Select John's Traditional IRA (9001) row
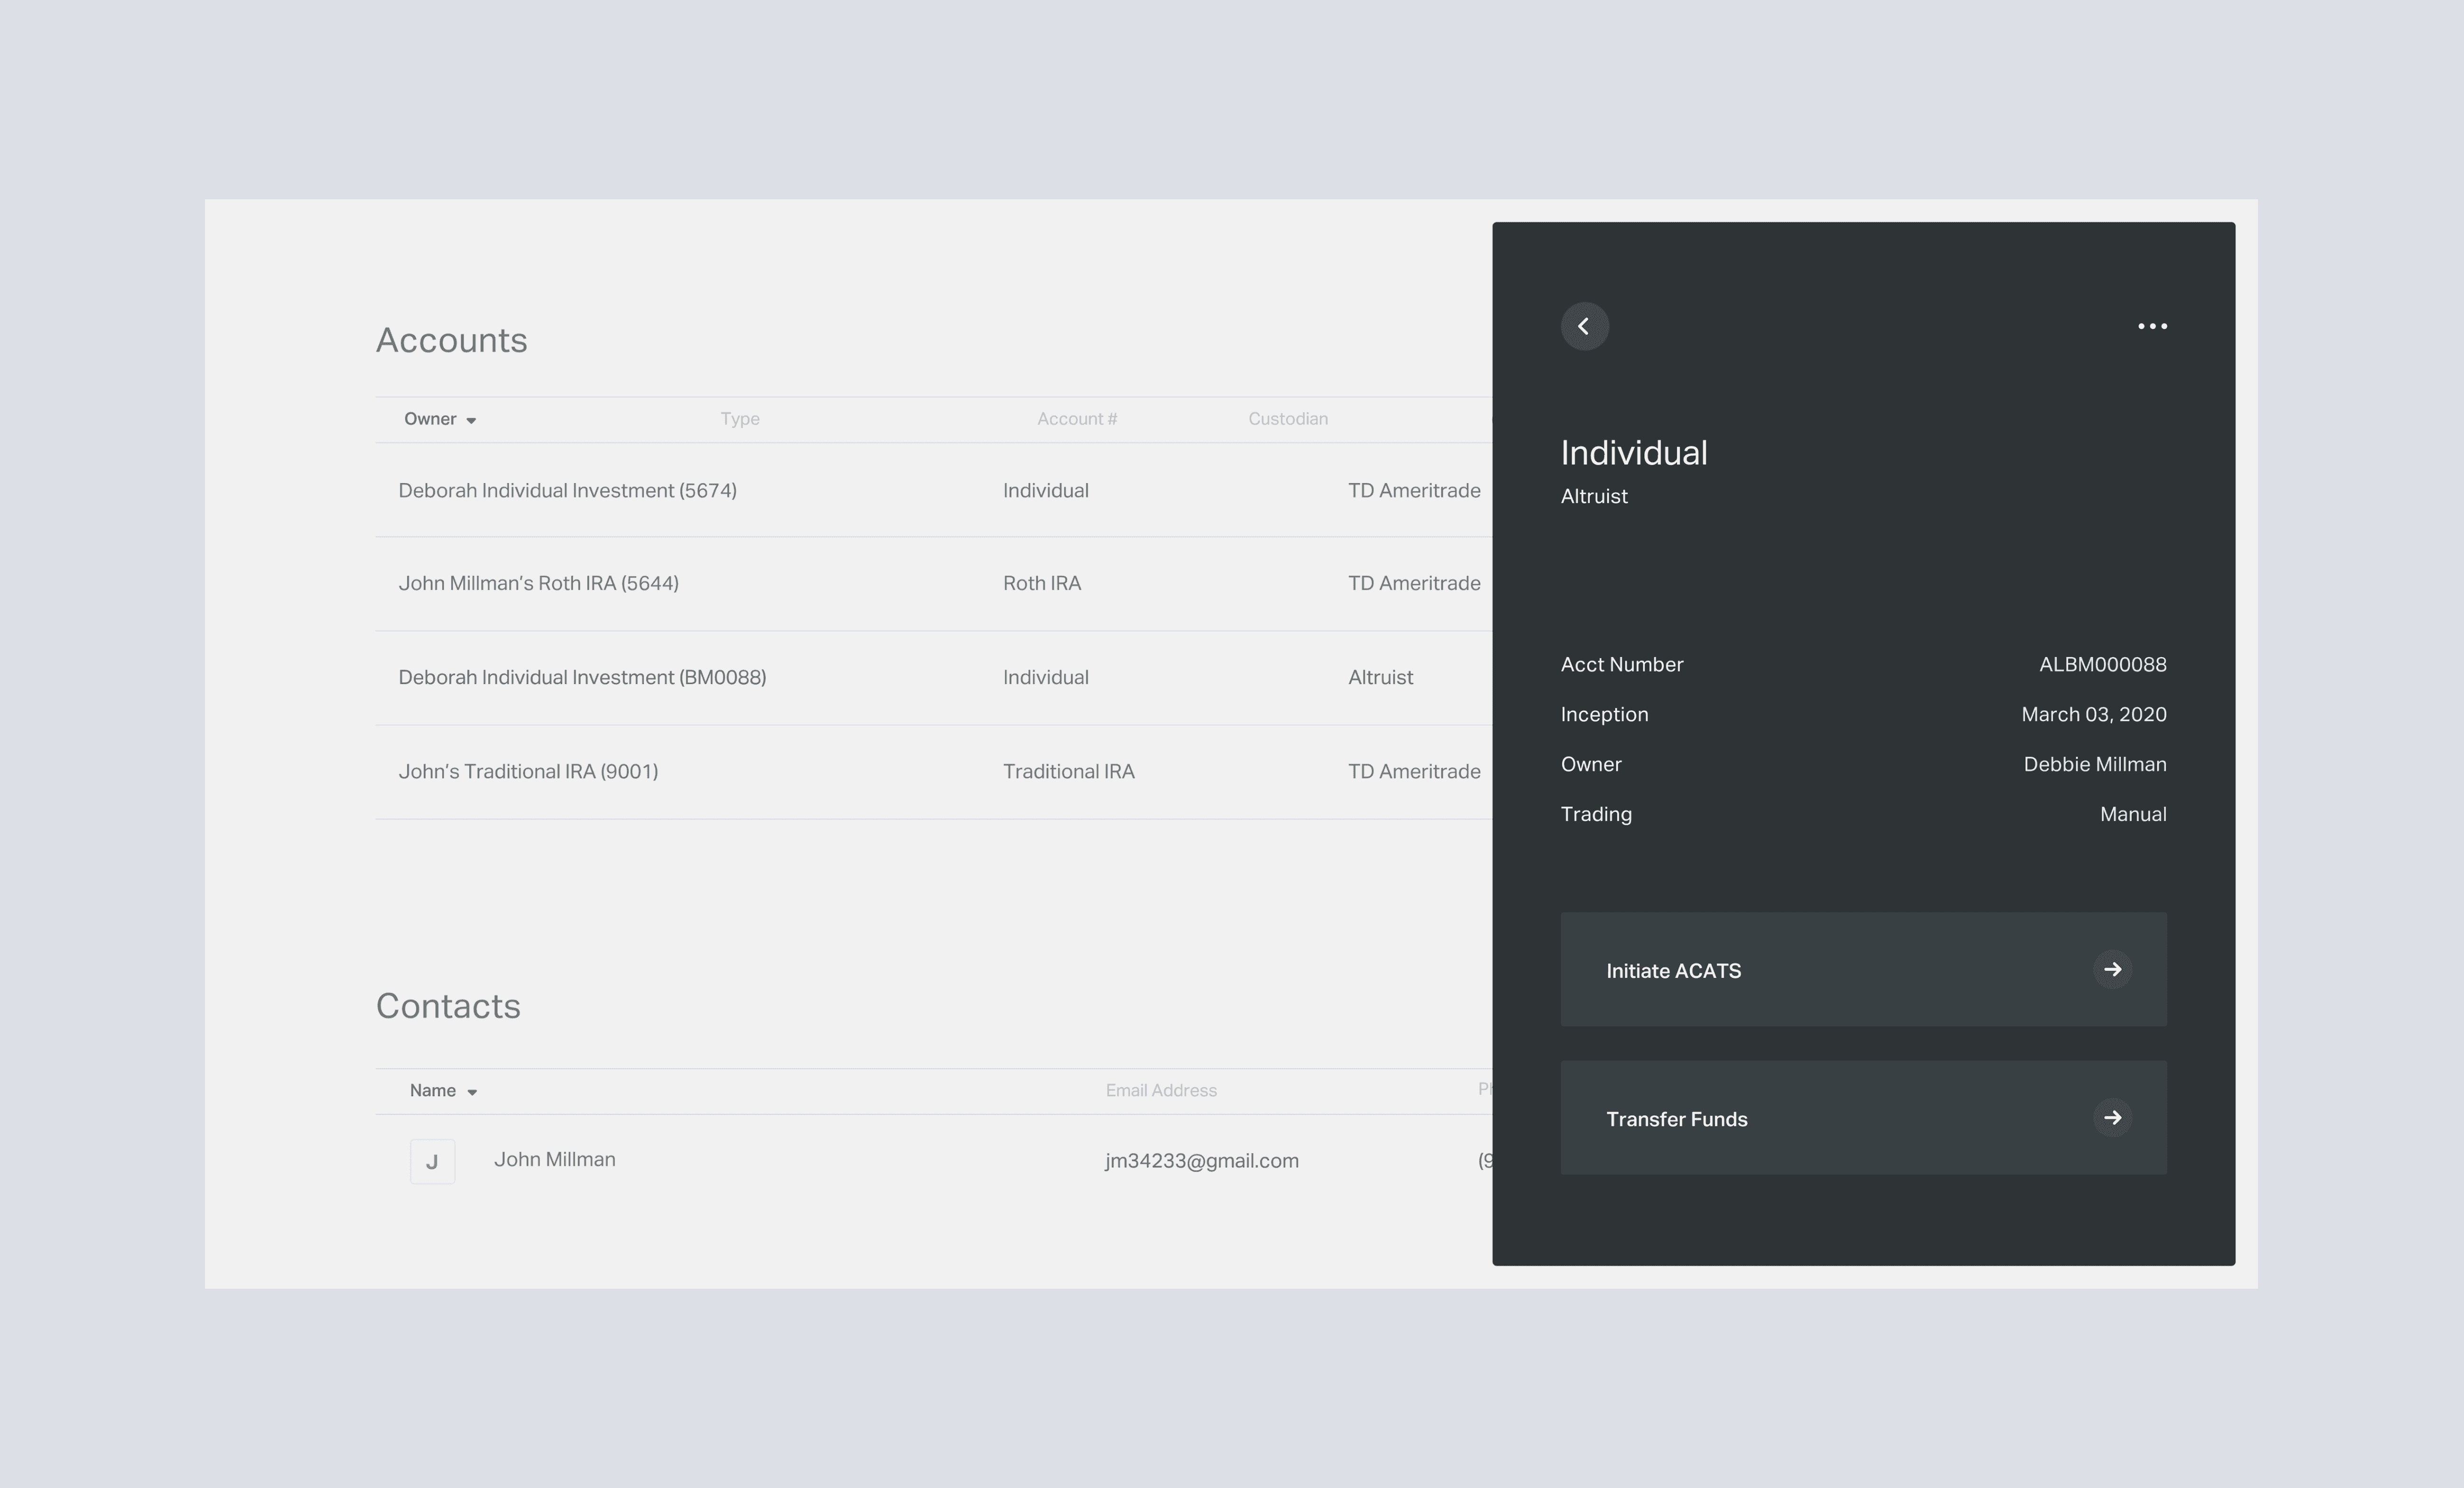Screen dimensions: 2464x1488 click(x=528, y=771)
